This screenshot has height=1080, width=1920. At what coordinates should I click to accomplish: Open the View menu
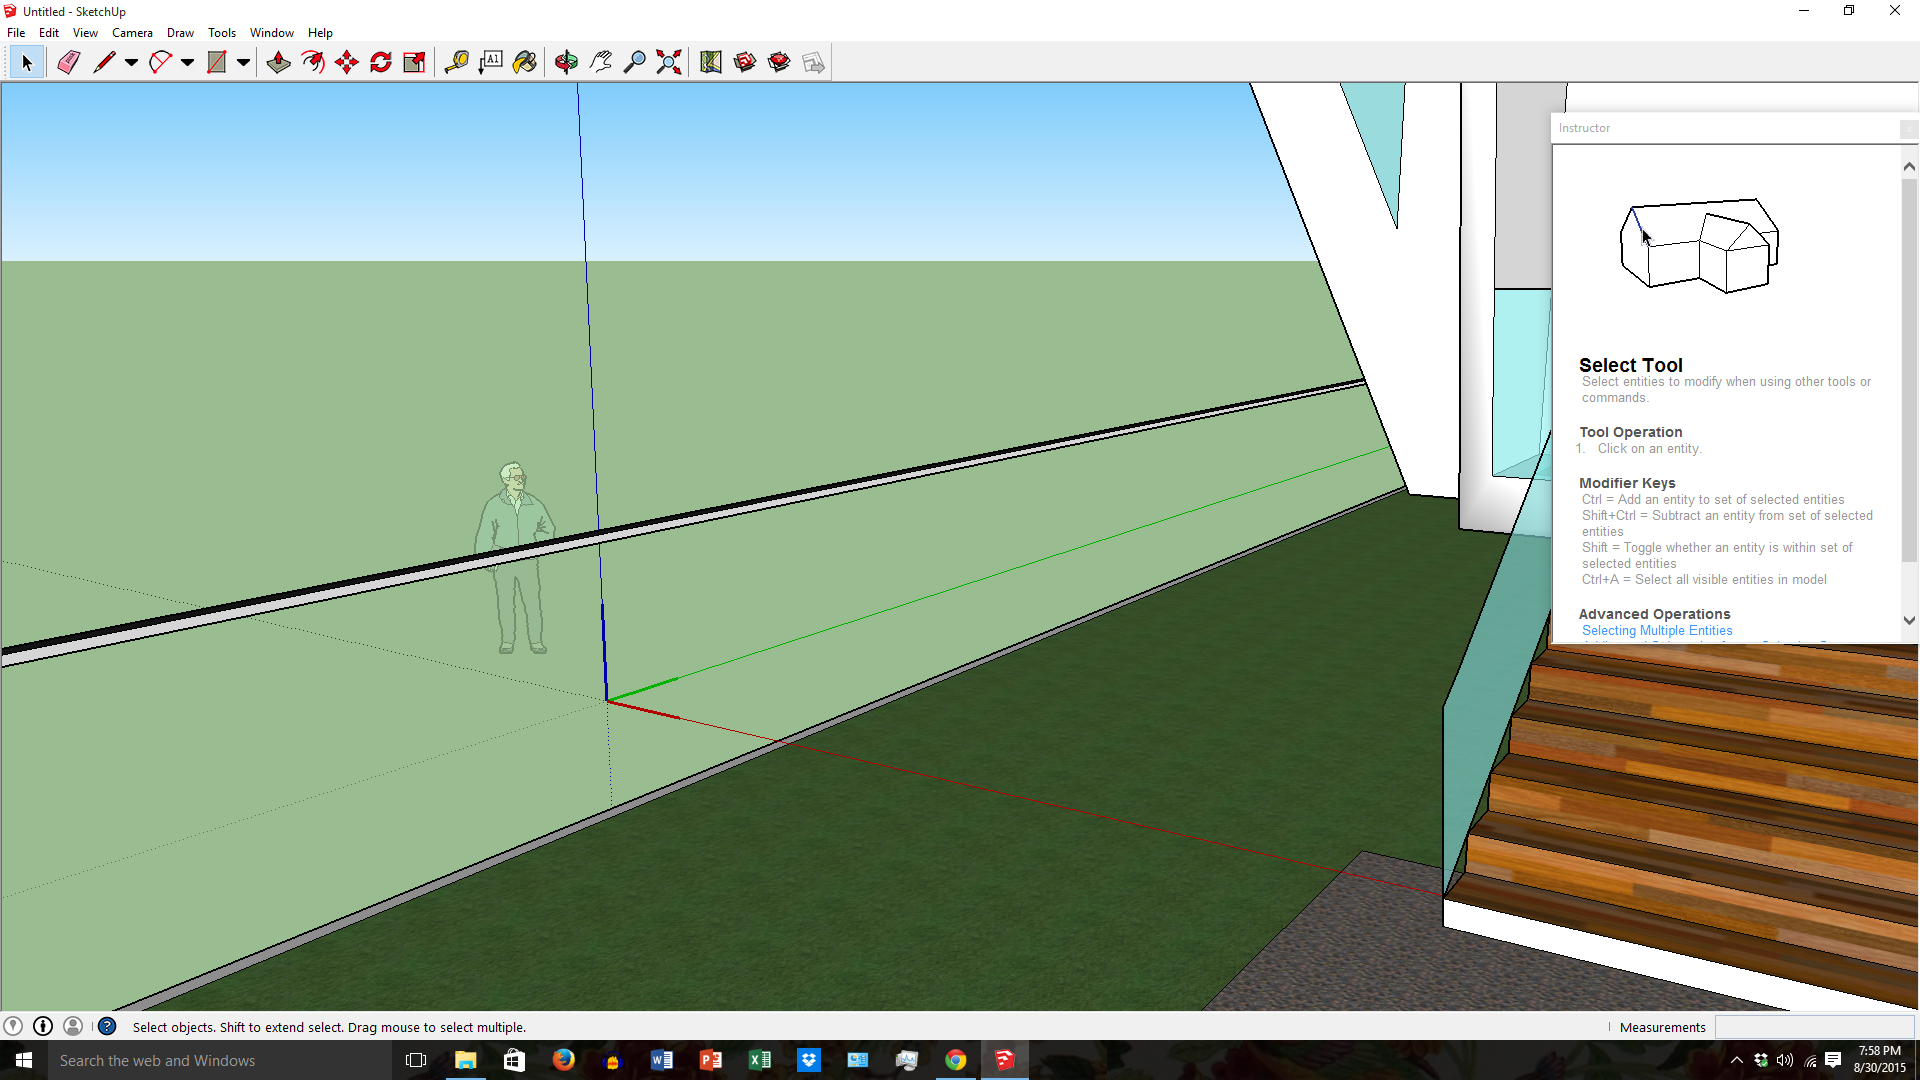pyautogui.click(x=85, y=32)
